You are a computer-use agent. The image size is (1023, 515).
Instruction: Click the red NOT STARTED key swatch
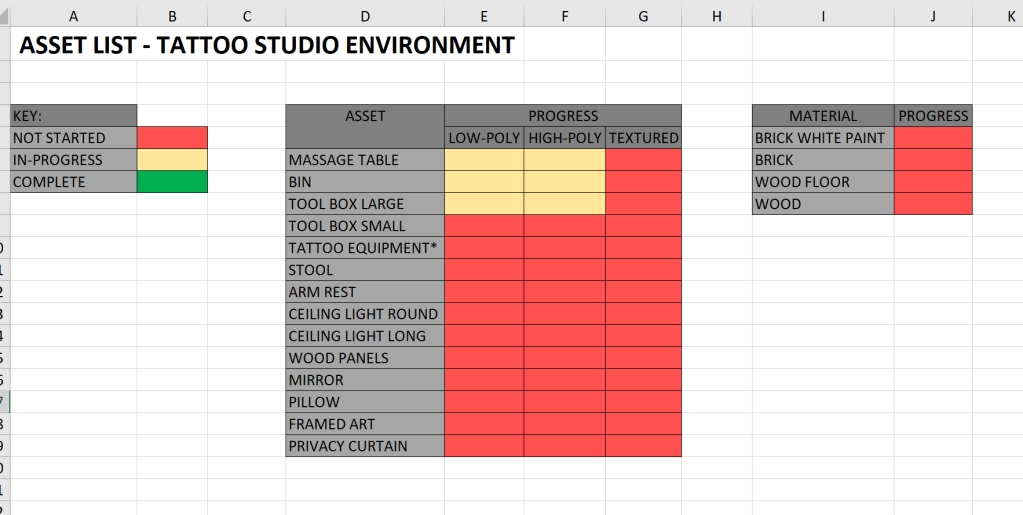tap(172, 138)
